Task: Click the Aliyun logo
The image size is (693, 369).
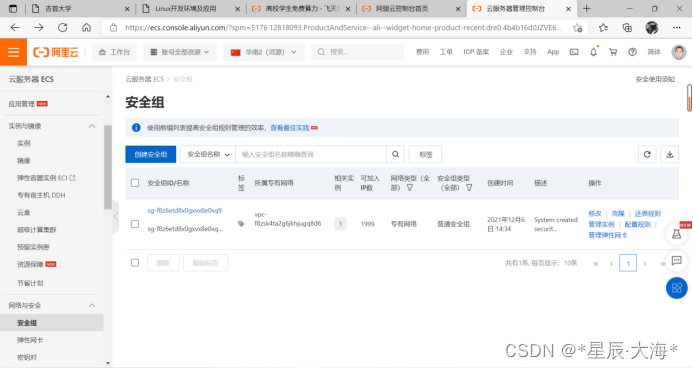Action: [56, 52]
